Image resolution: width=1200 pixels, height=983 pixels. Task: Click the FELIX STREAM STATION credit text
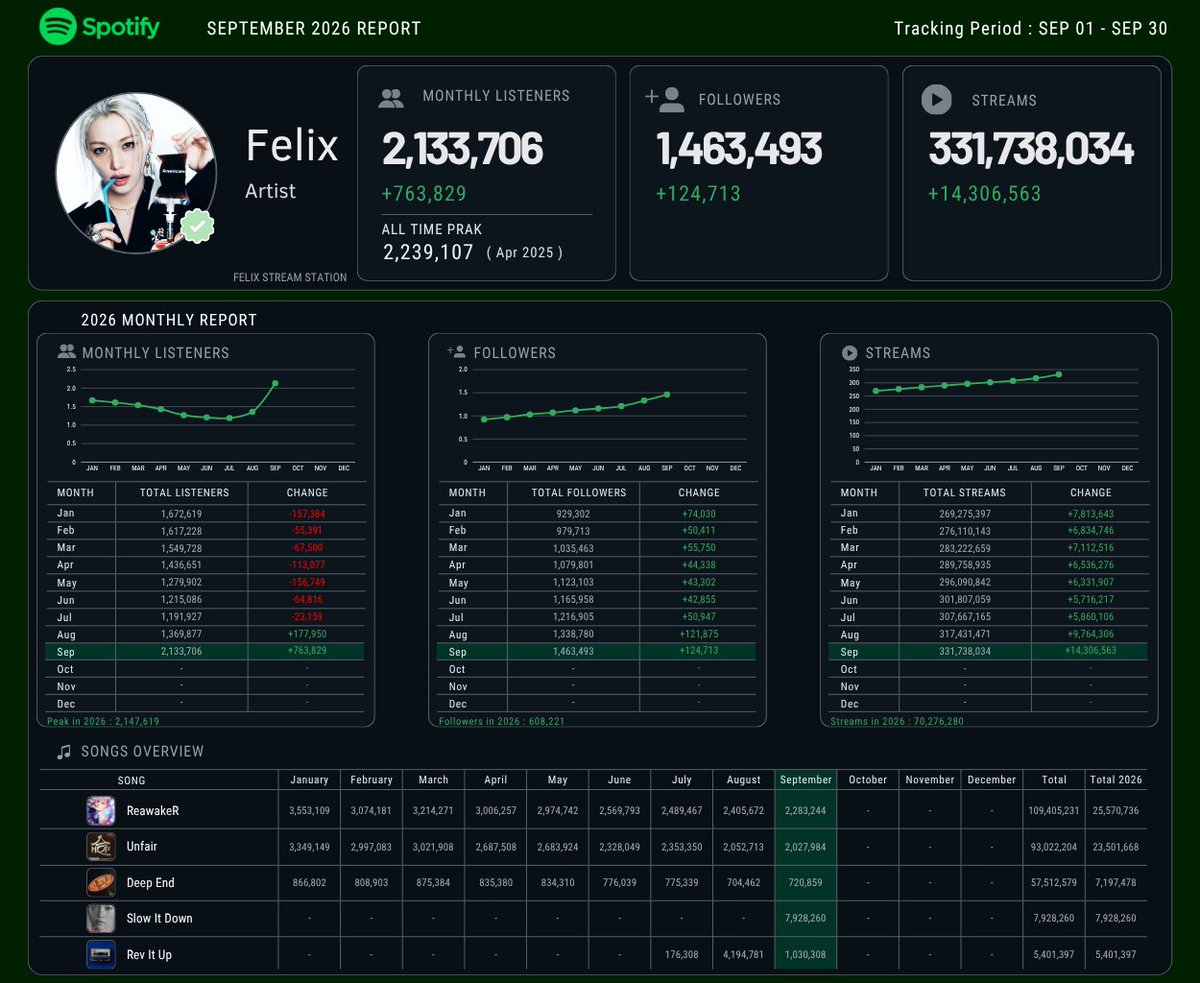pyautogui.click(x=290, y=277)
